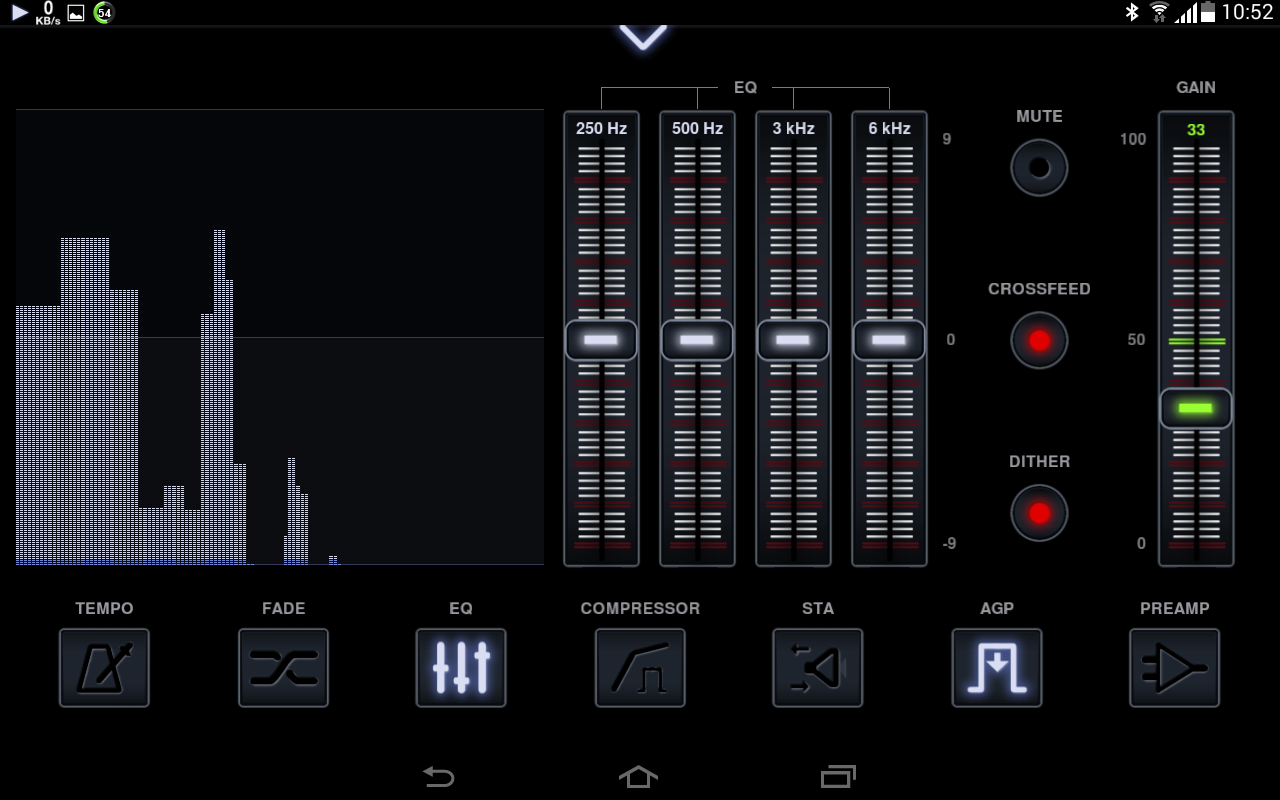Tap the spectrum analyzer display
This screenshot has height=800, width=1280.
(280, 337)
